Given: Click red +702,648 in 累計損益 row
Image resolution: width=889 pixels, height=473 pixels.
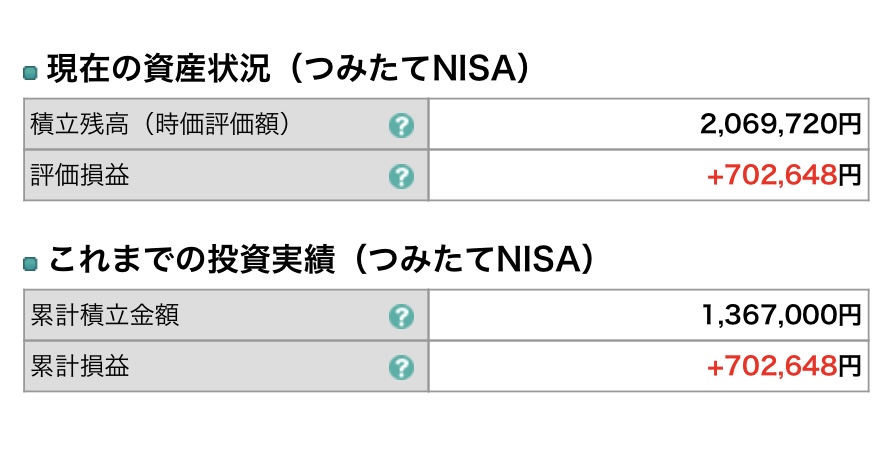Looking at the screenshot, I should [772, 366].
